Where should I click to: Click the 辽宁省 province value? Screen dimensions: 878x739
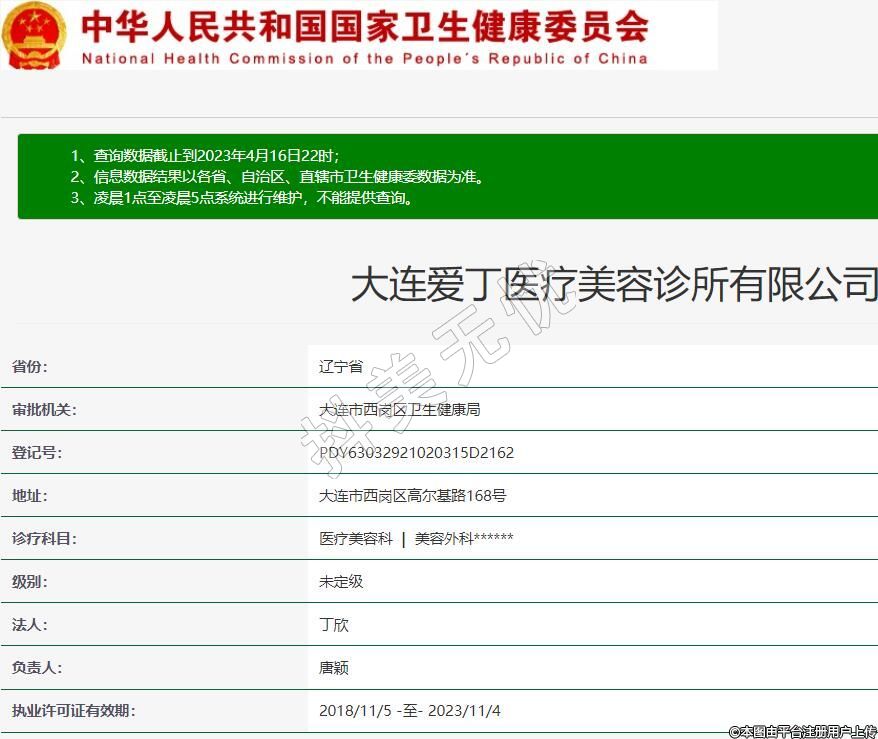tap(341, 367)
